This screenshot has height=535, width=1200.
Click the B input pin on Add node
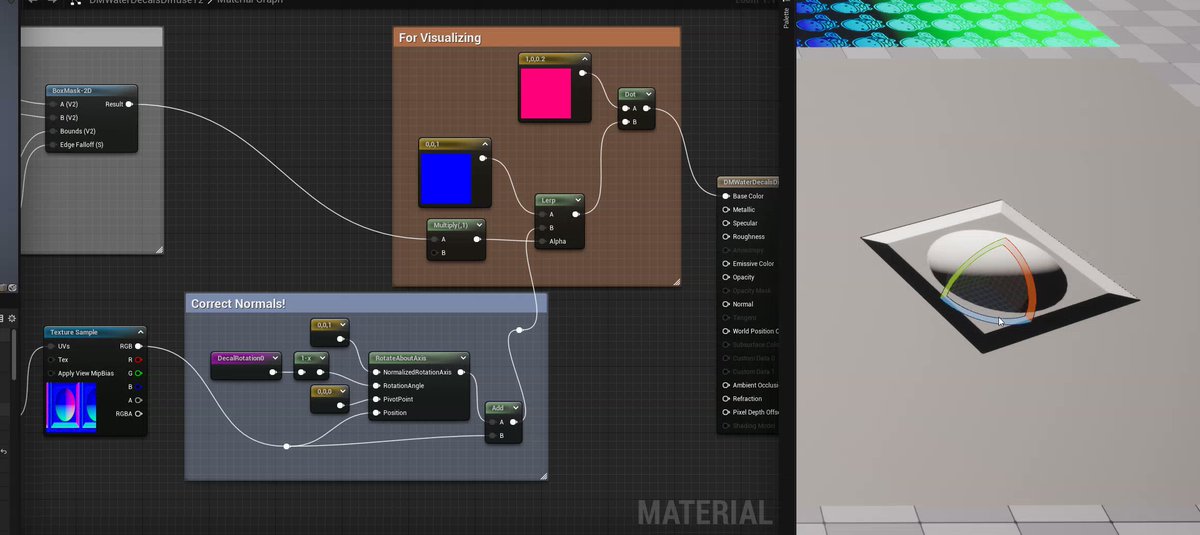[492, 435]
